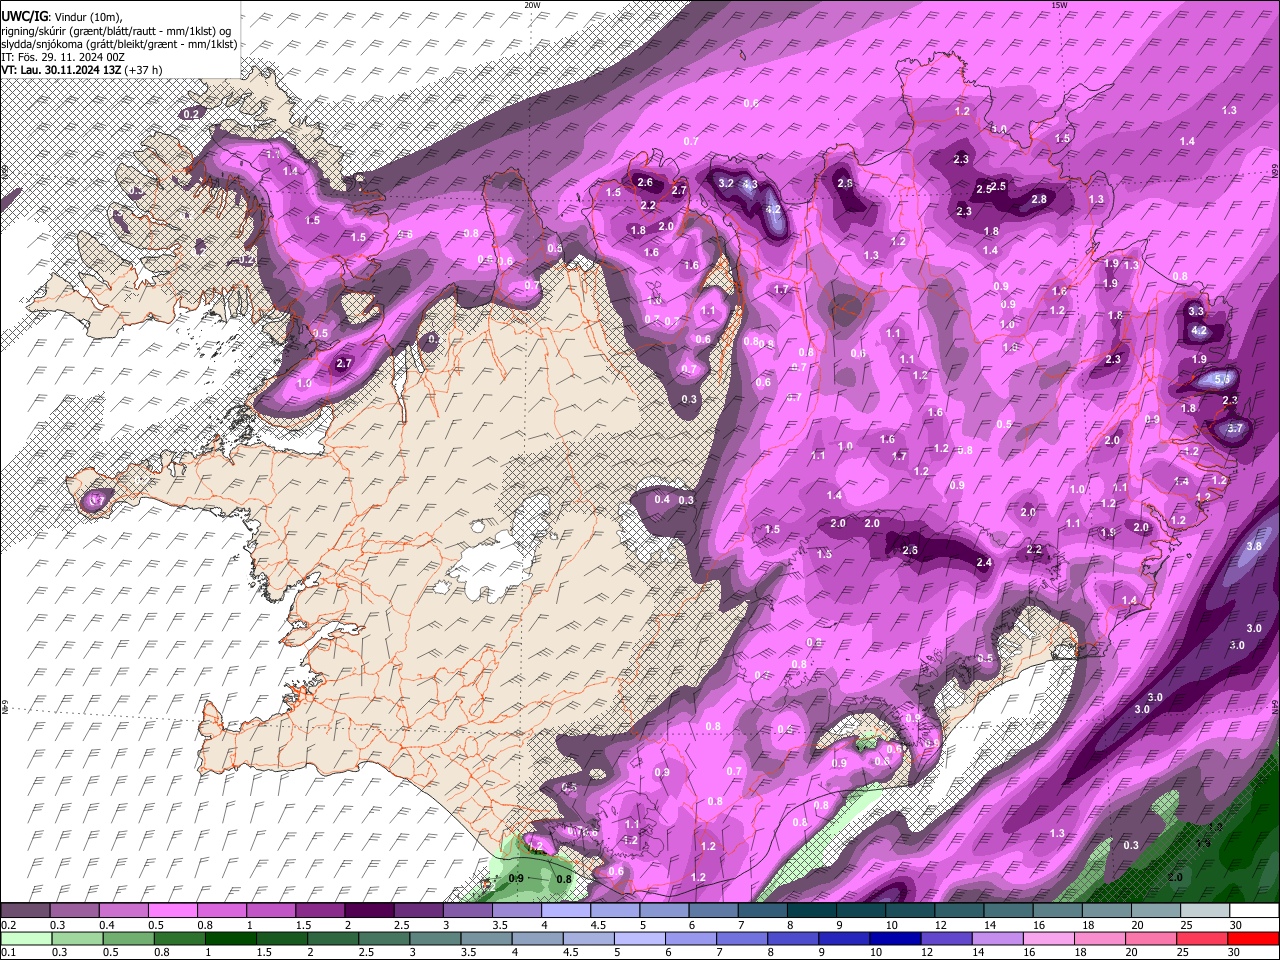Viewport: 1280px width, 960px height.
Task: Click the 4.3 precipitation value on the map
Action: (749, 185)
